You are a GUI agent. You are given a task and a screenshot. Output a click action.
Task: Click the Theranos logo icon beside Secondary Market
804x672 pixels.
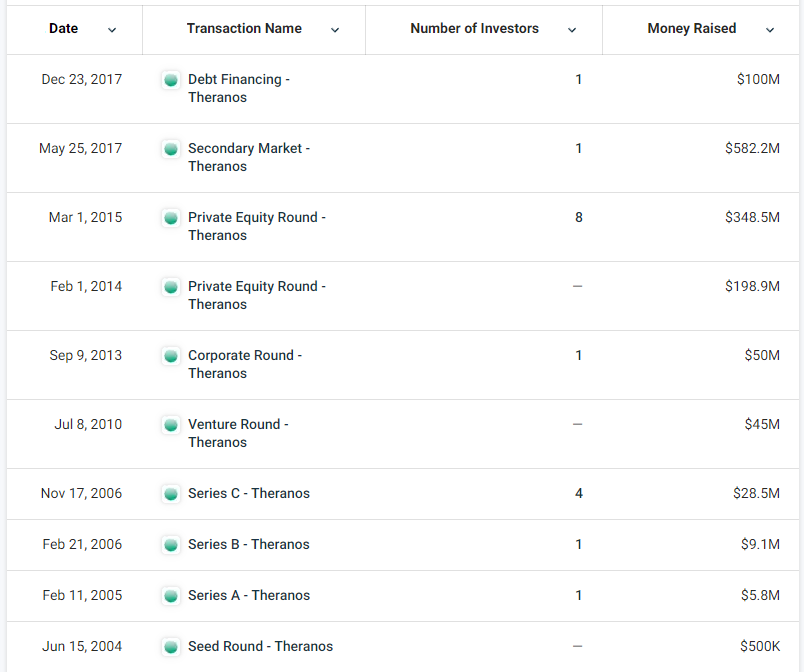[171, 149]
